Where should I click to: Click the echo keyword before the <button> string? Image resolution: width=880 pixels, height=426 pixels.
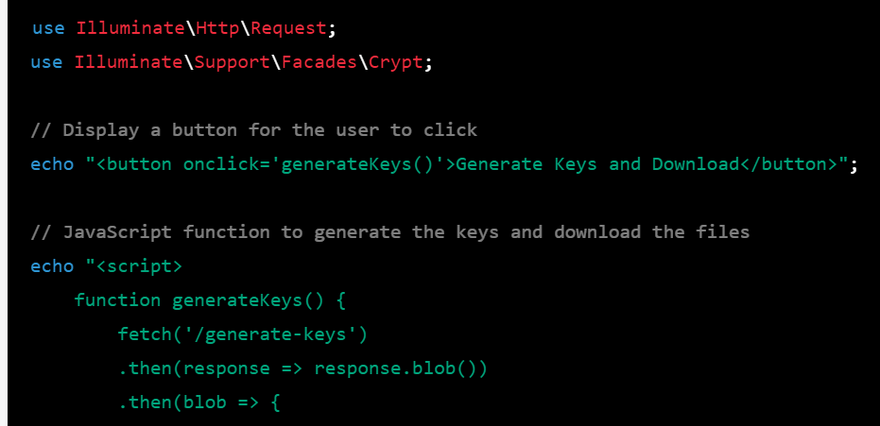click(x=52, y=164)
